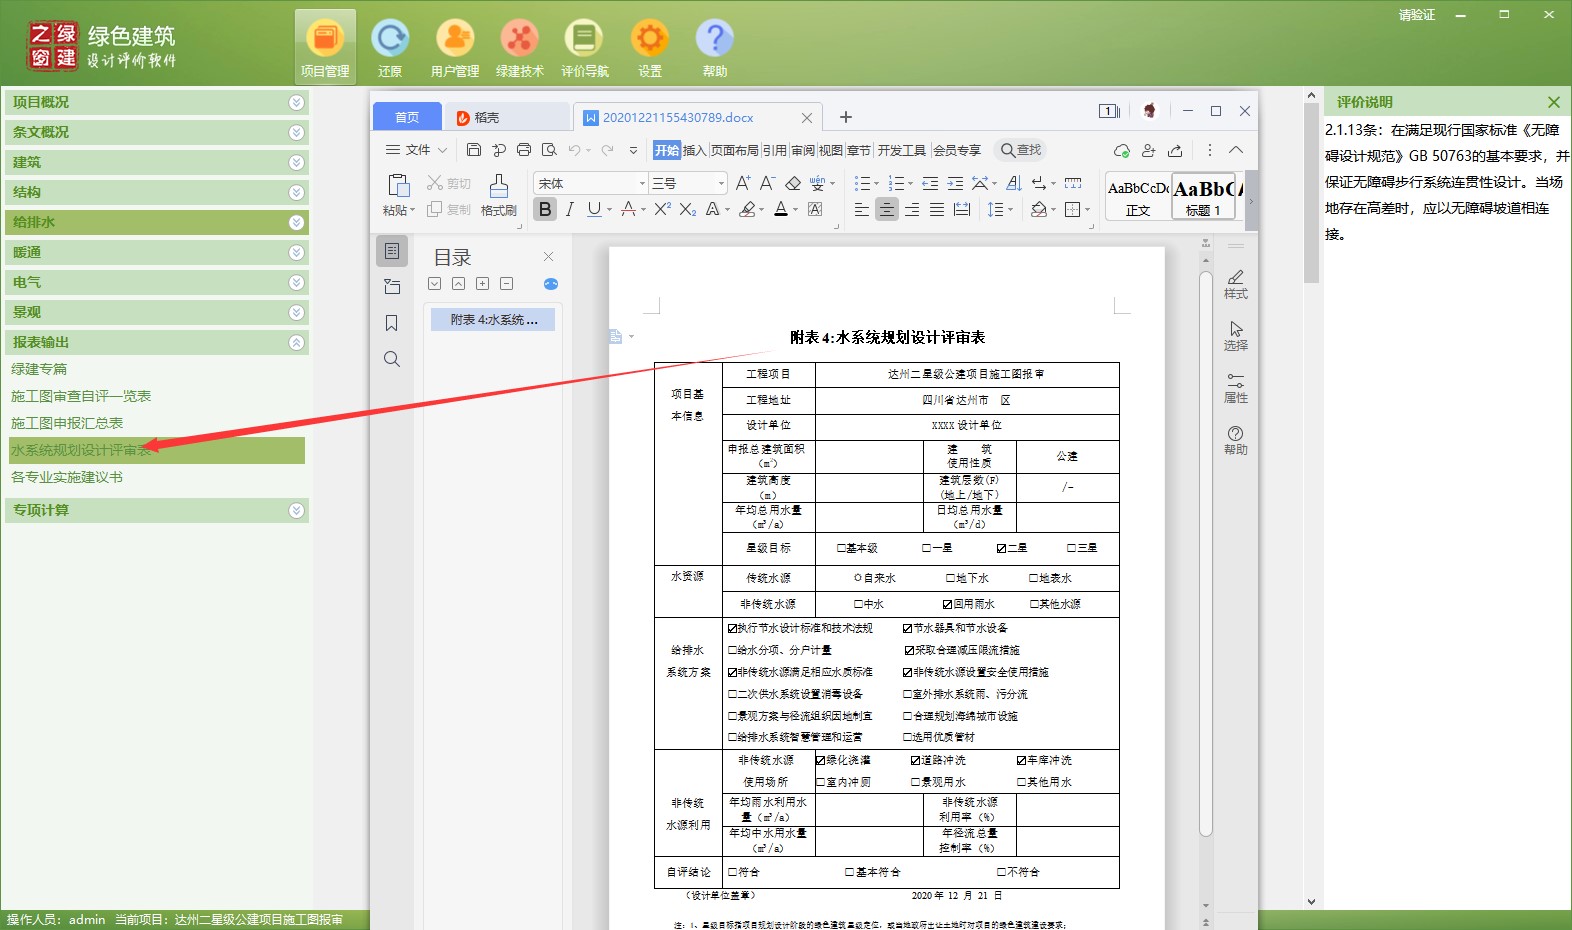Open 属性 properties side icon
This screenshot has height=930, width=1572.
tap(1236, 388)
